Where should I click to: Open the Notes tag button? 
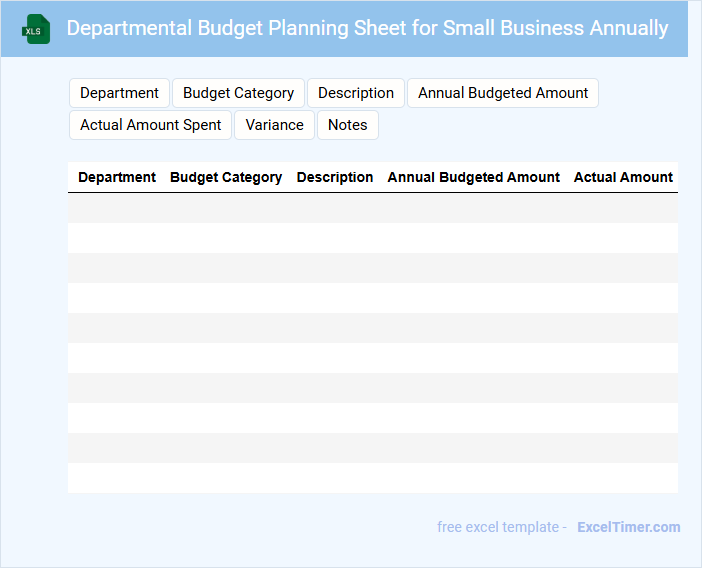[347, 125]
